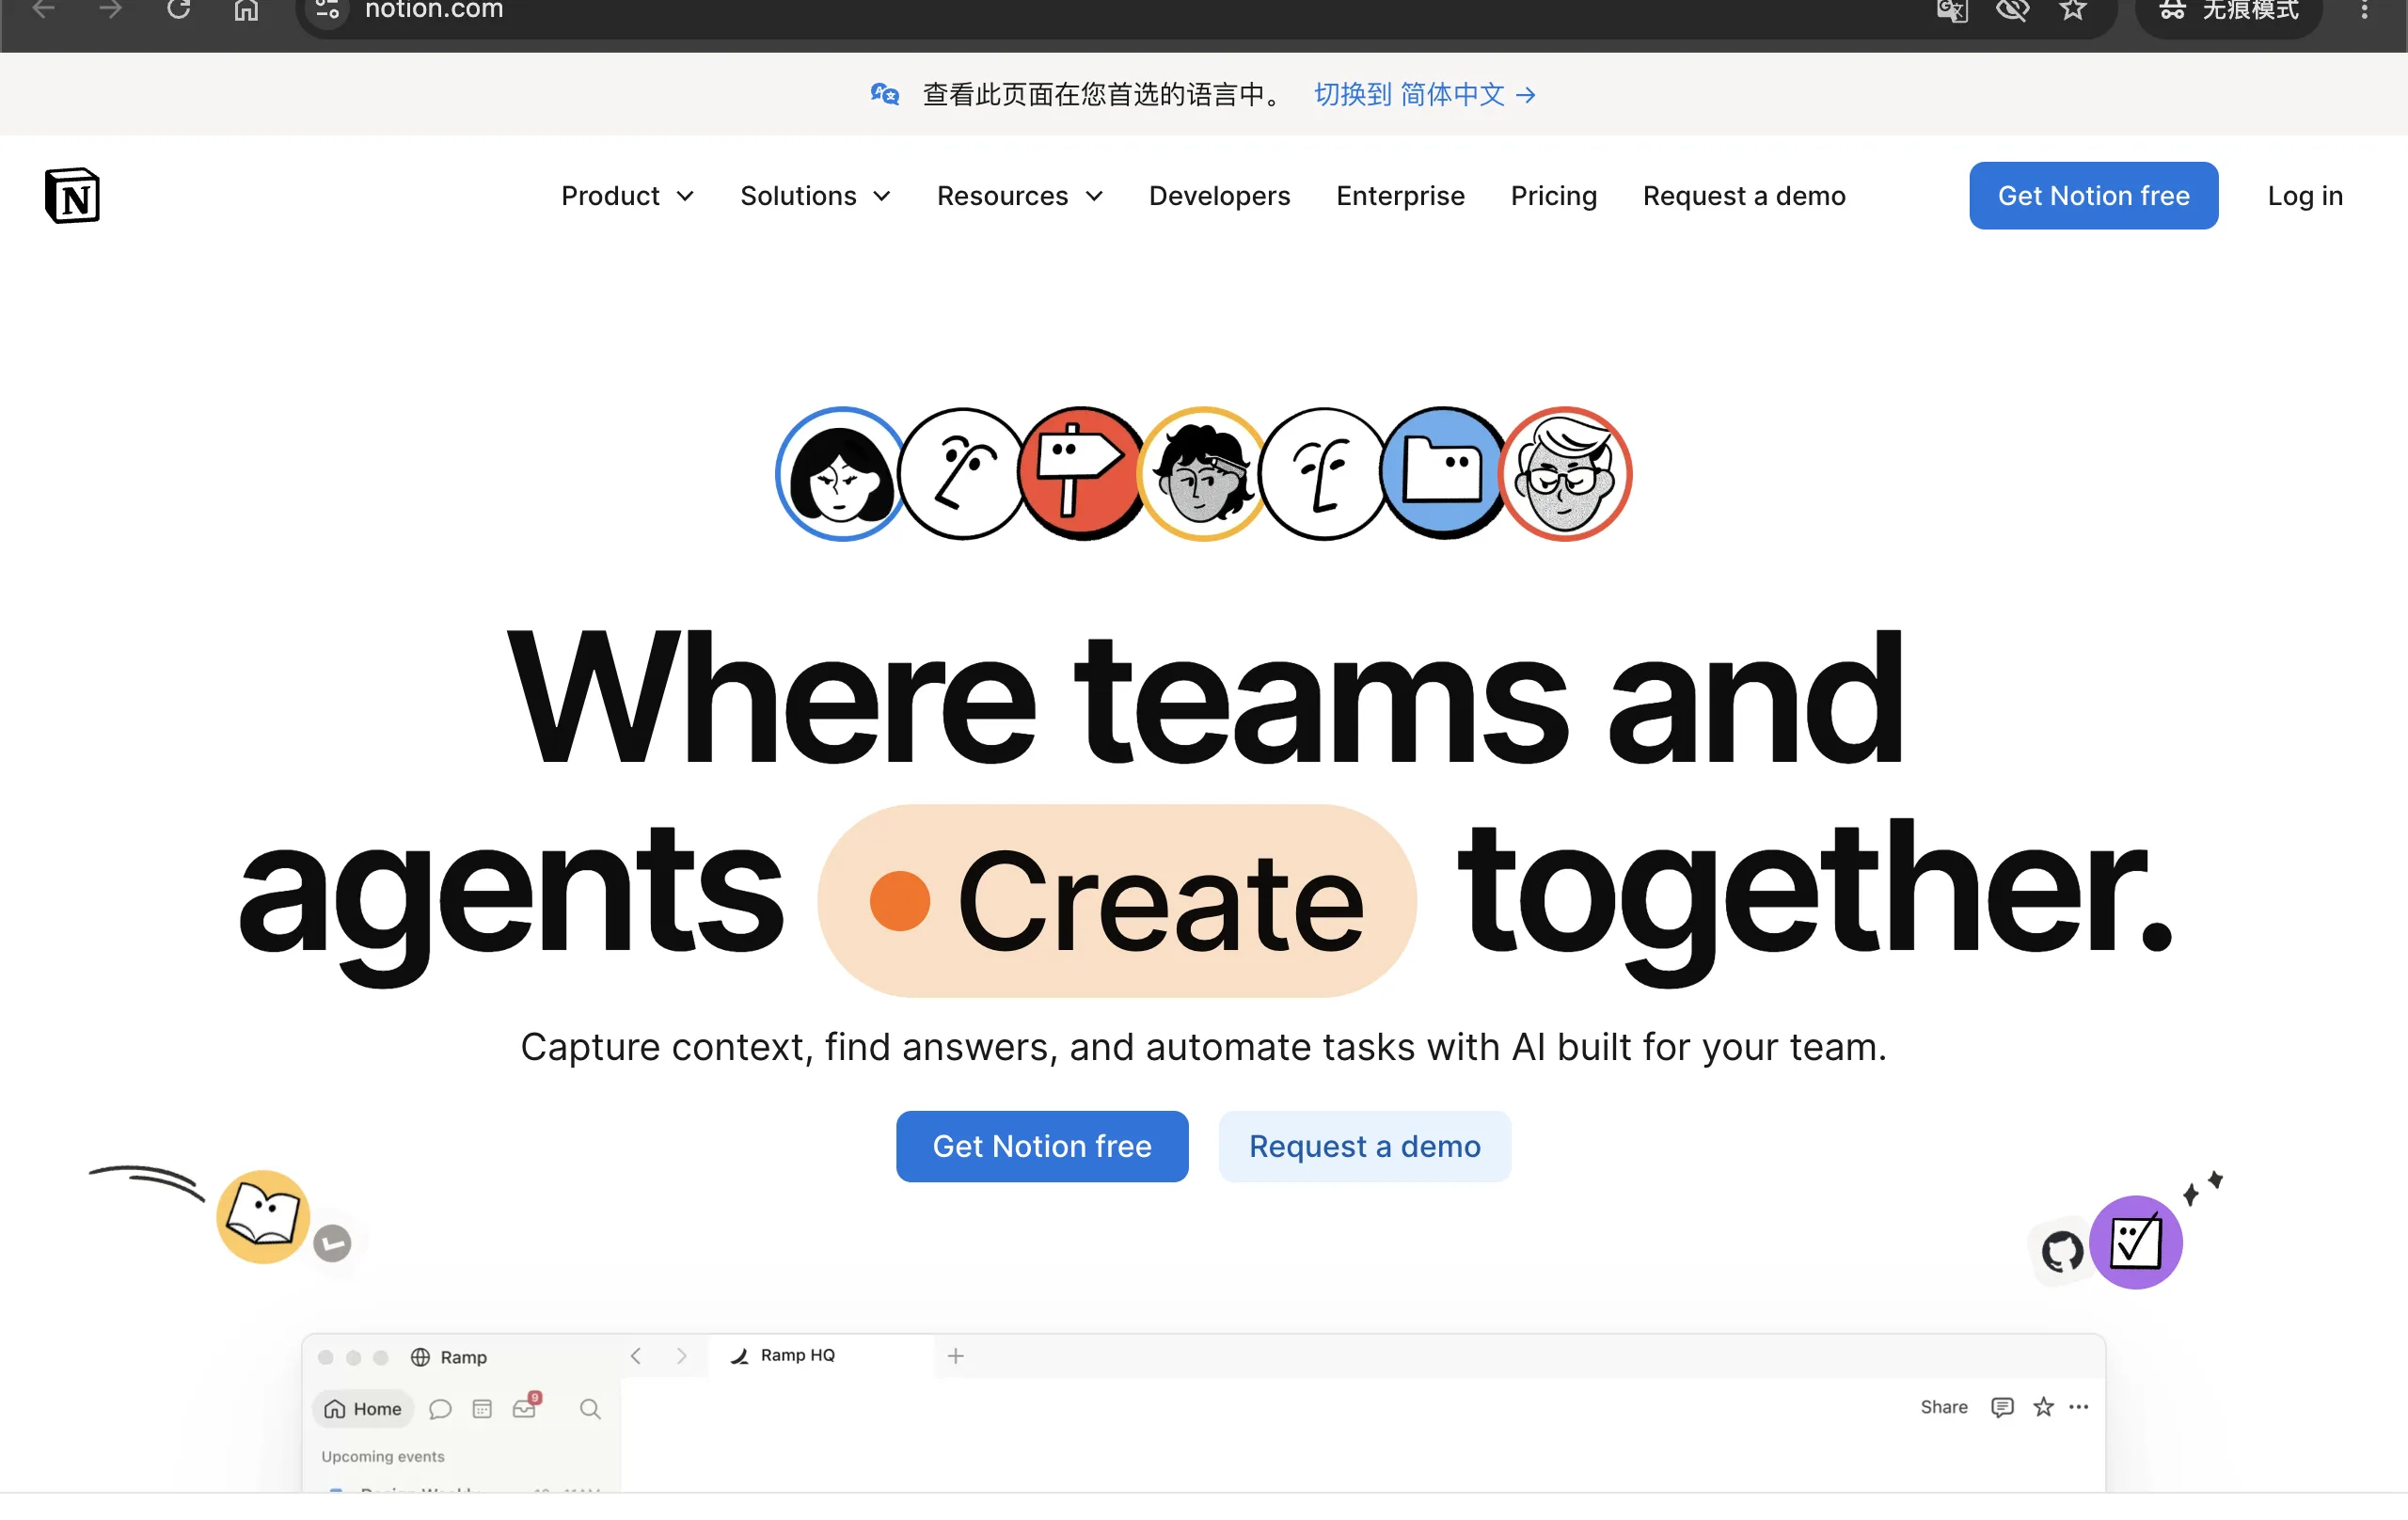Click the Log in link
The image size is (2408, 1520).
[x=2304, y=196]
